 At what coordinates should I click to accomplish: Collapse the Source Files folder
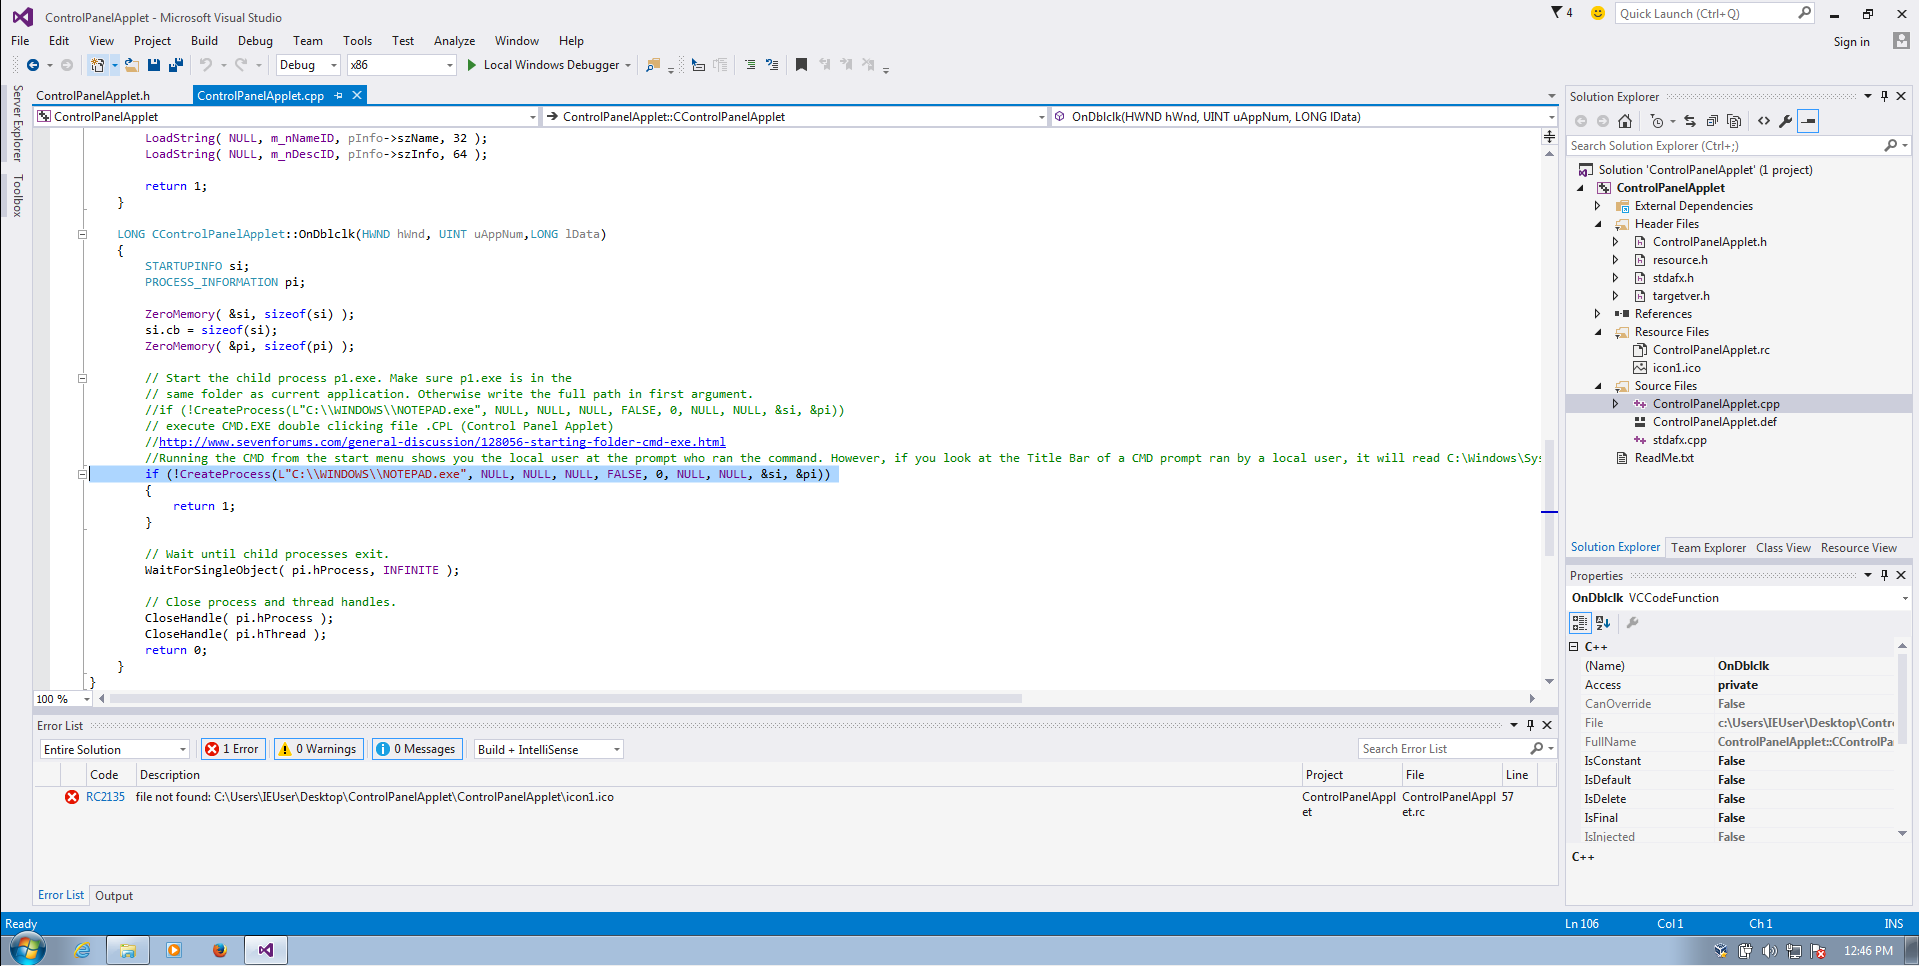(x=1597, y=385)
